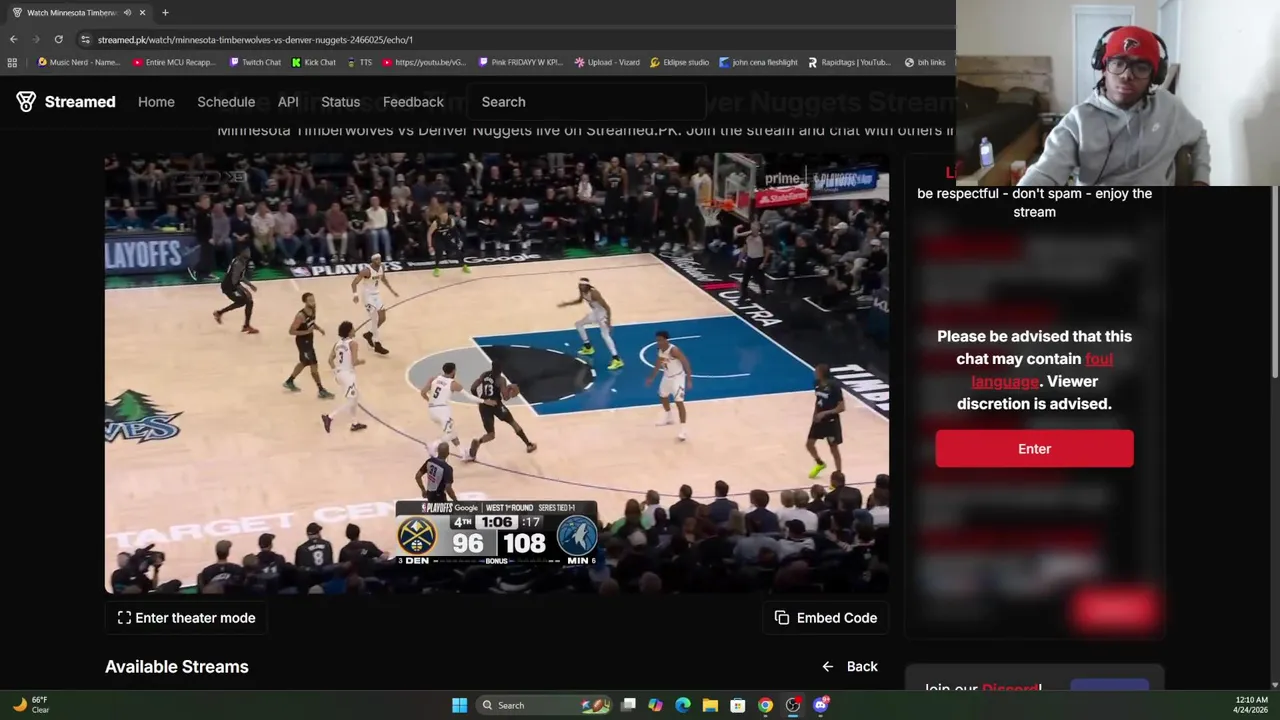1280x720 pixels.
Task: Open john cena fleshlight bookmark
Action: pos(758,62)
